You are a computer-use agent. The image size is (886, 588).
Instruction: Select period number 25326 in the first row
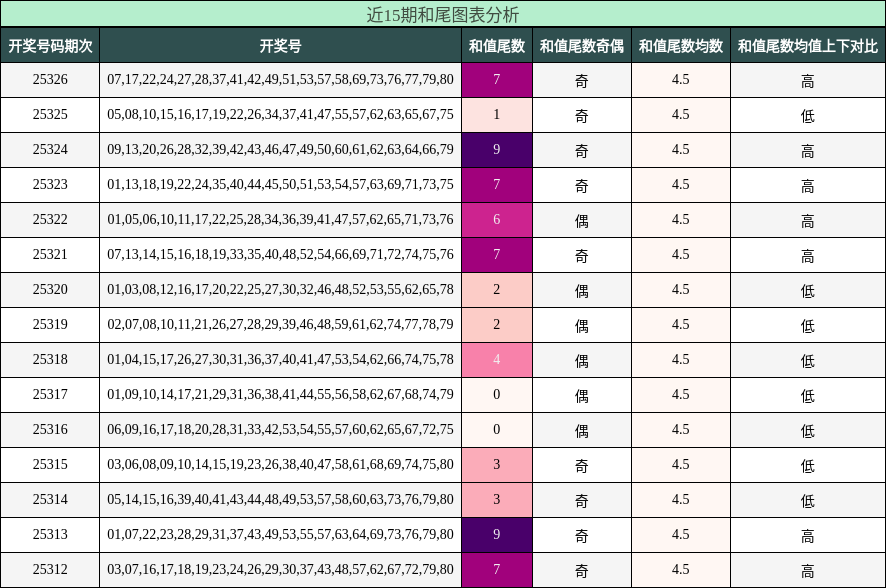click(51, 78)
